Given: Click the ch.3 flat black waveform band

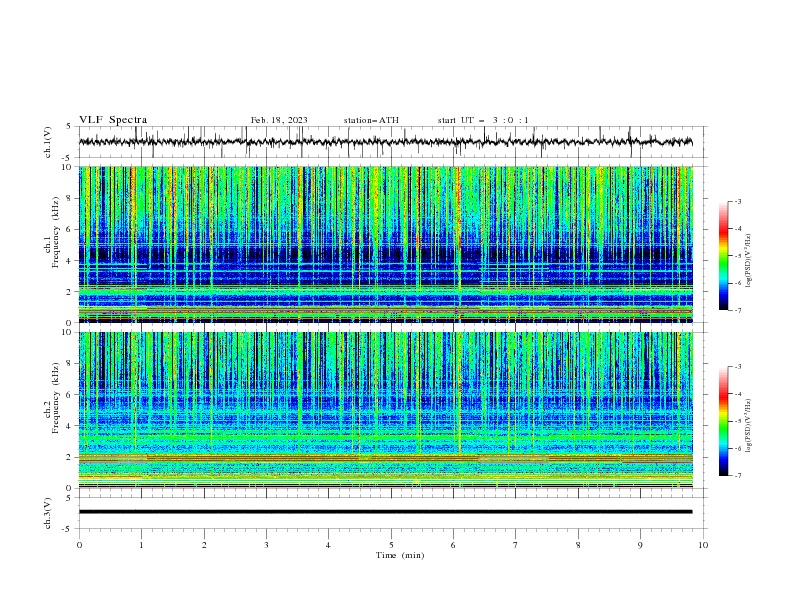Looking at the screenshot, I should click(385, 512).
